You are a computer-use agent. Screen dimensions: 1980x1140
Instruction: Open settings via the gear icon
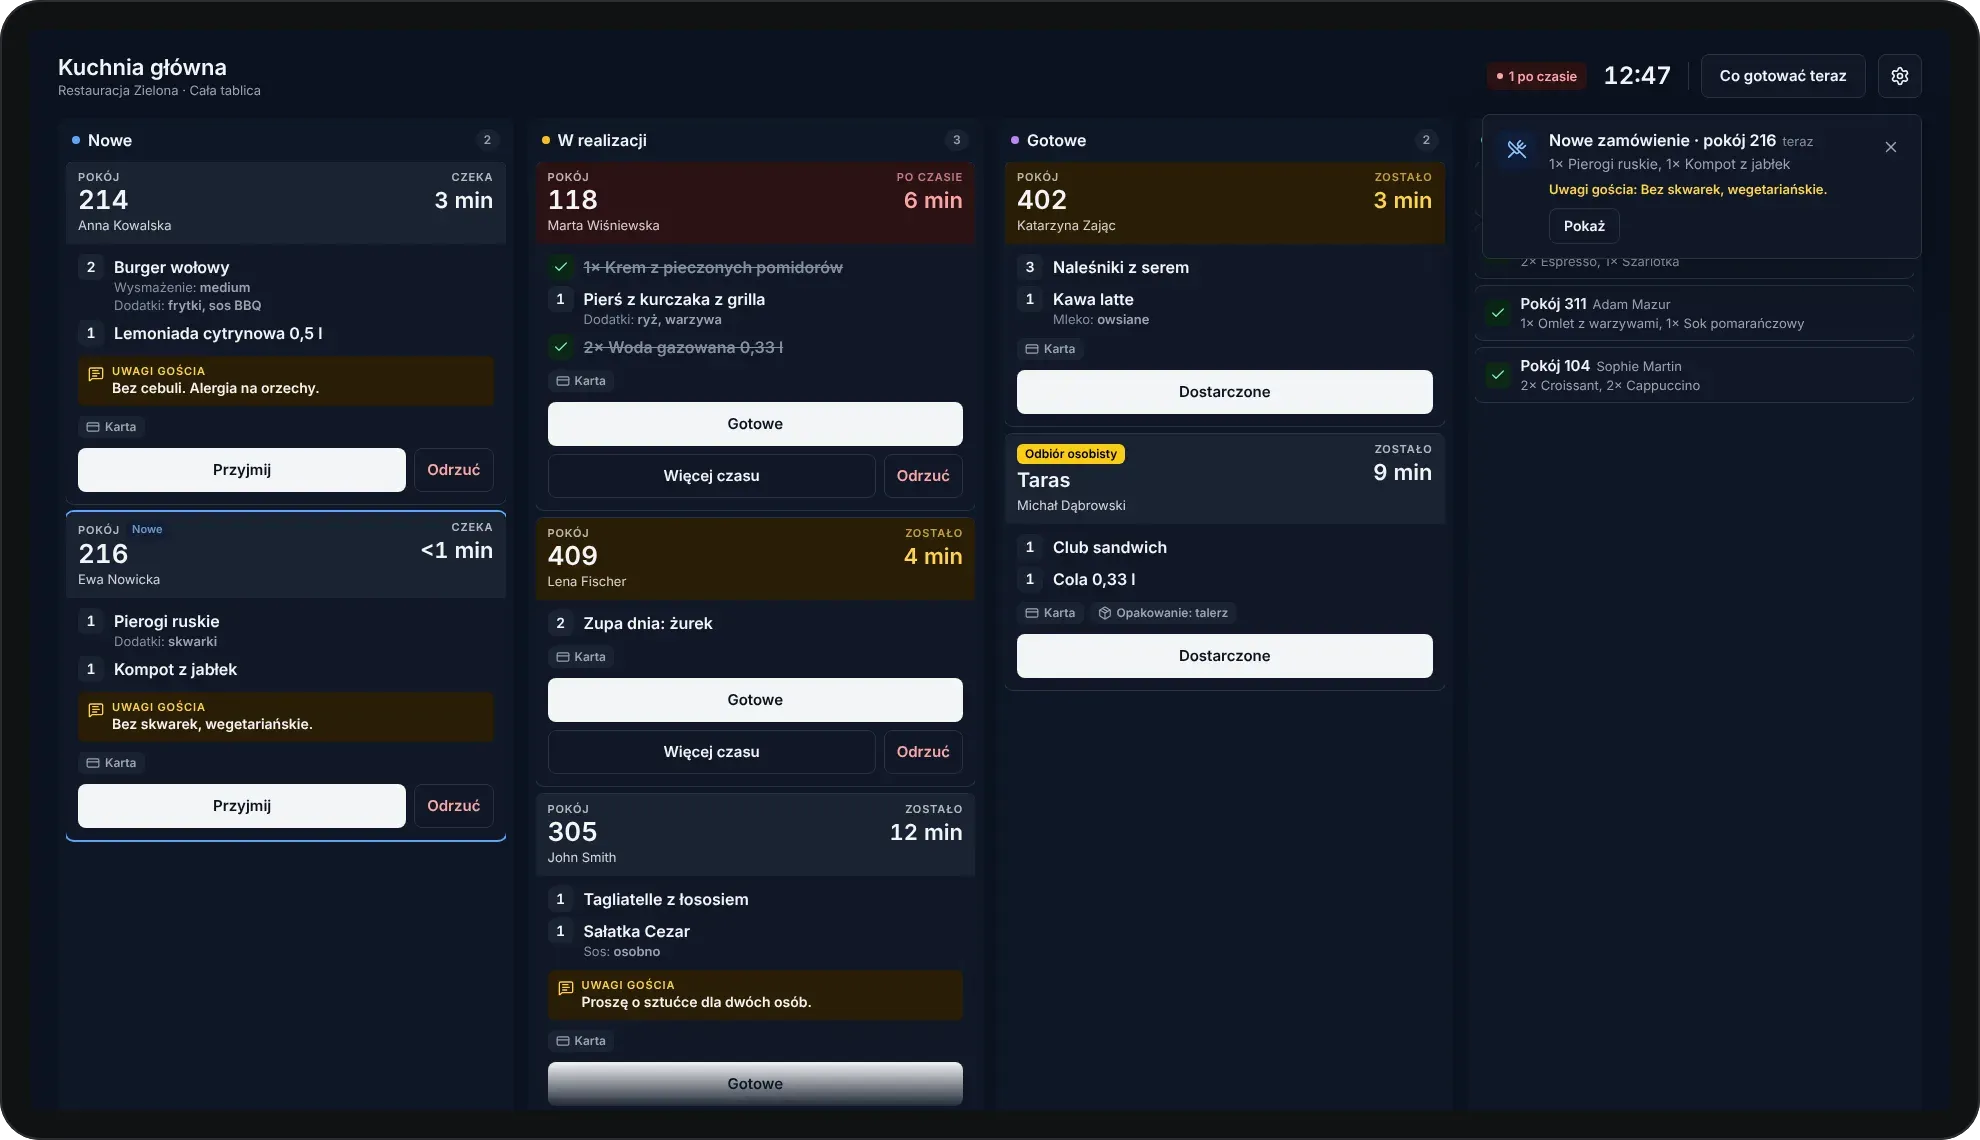coord(1899,76)
